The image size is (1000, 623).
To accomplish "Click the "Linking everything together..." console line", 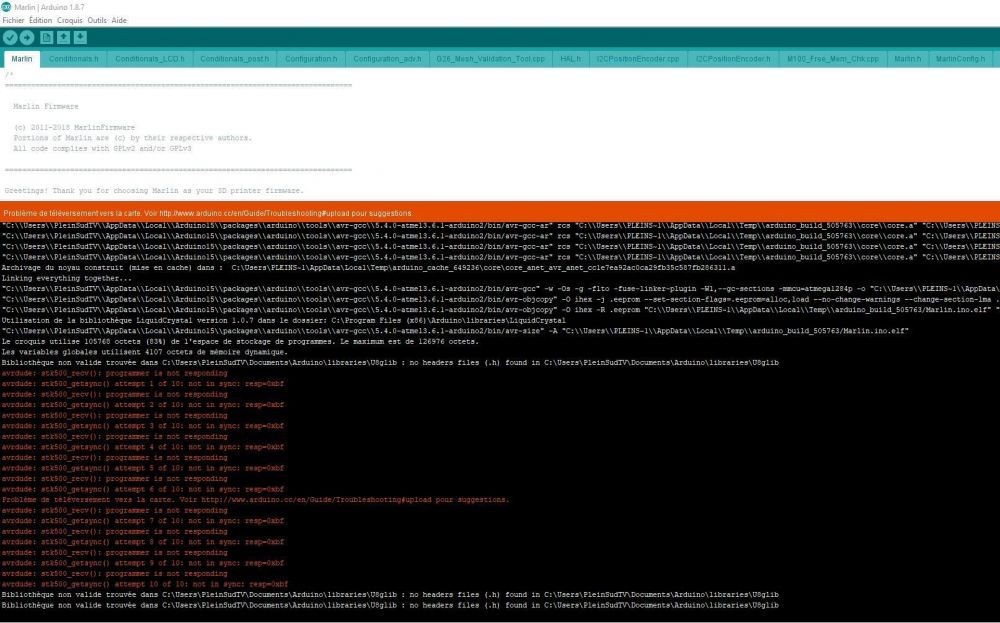I will [67, 278].
